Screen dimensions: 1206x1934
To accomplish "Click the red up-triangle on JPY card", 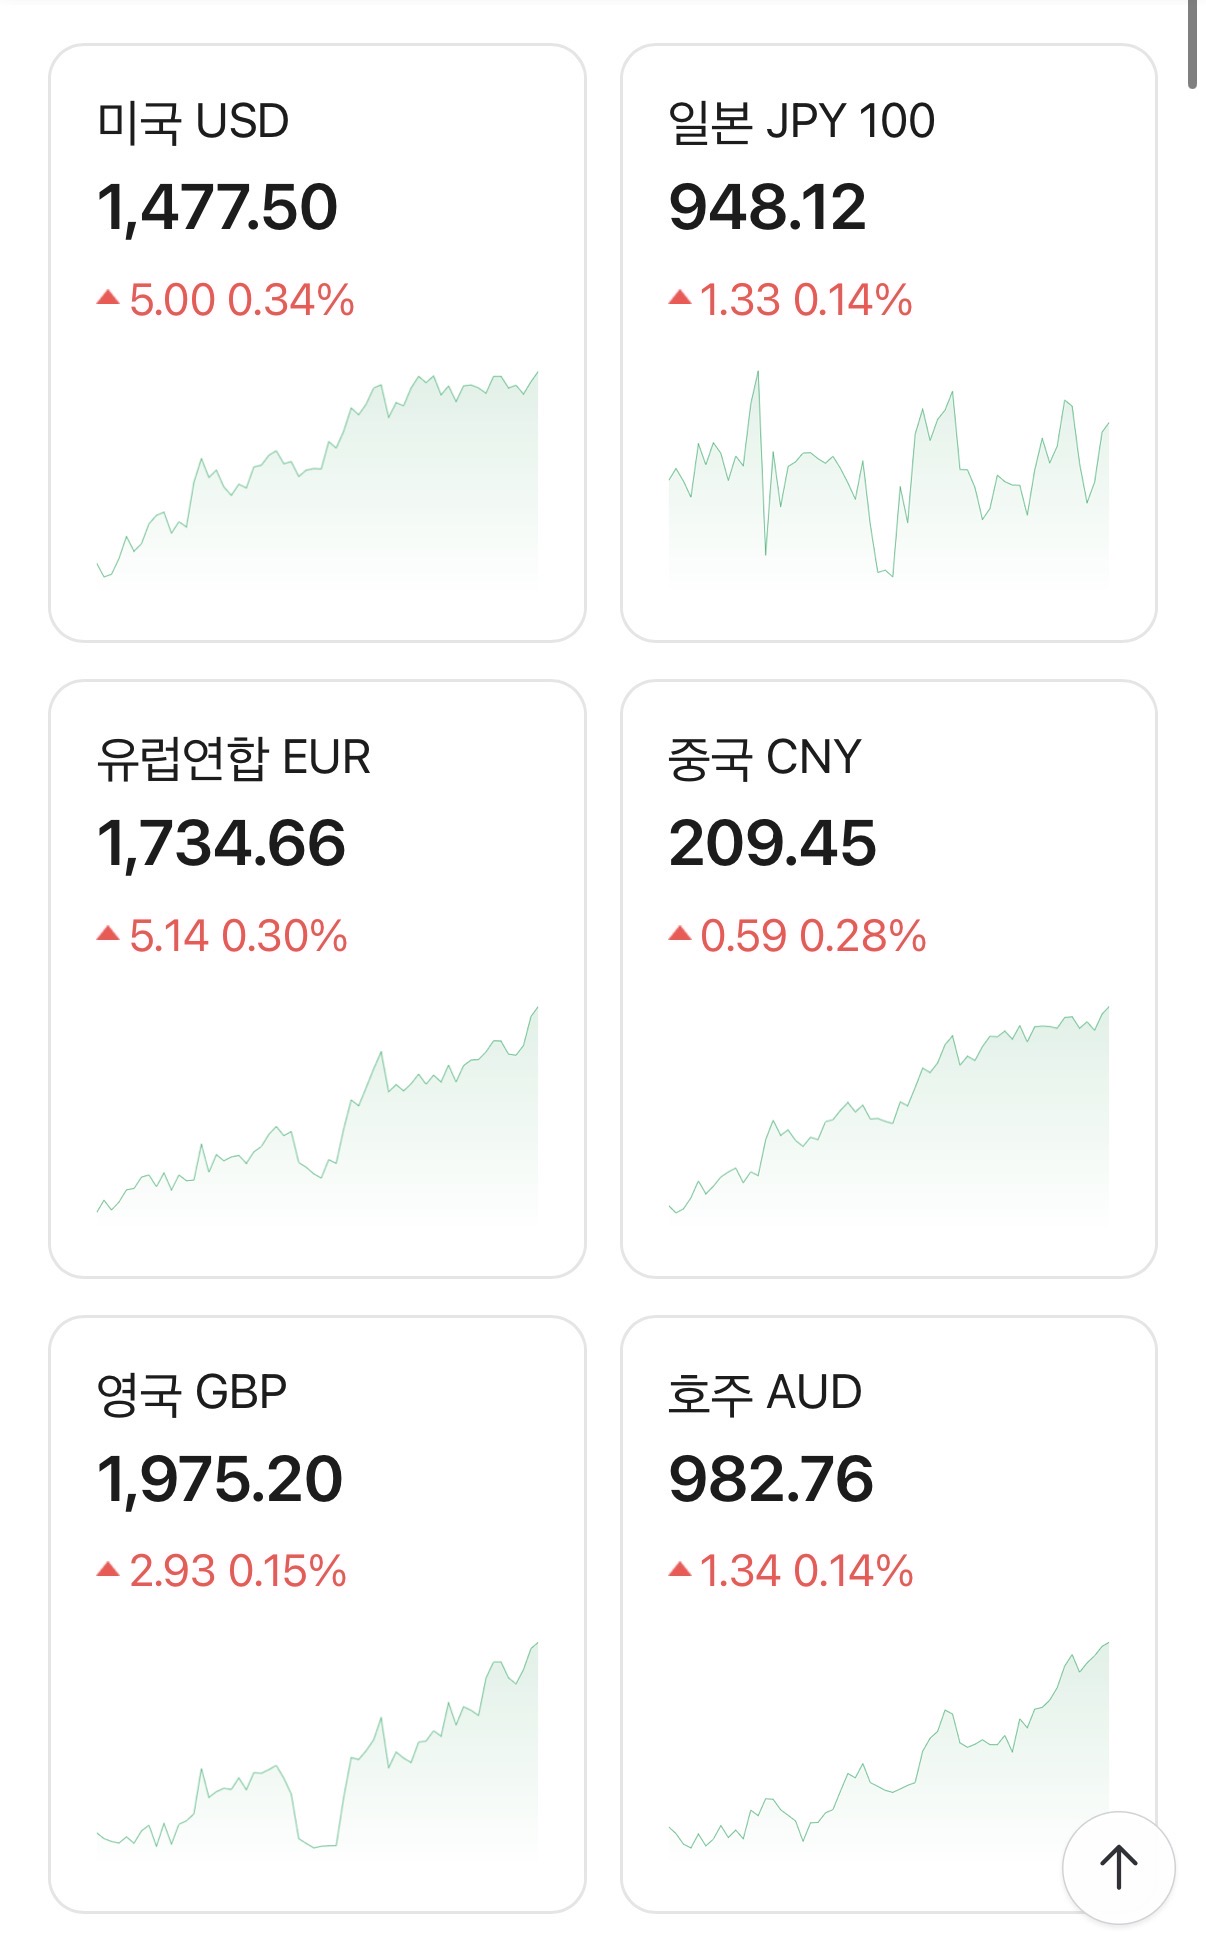I will pyautogui.click(x=680, y=298).
